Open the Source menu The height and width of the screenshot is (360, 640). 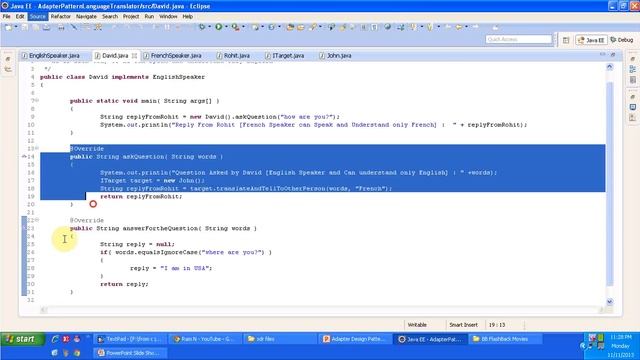[38, 16]
